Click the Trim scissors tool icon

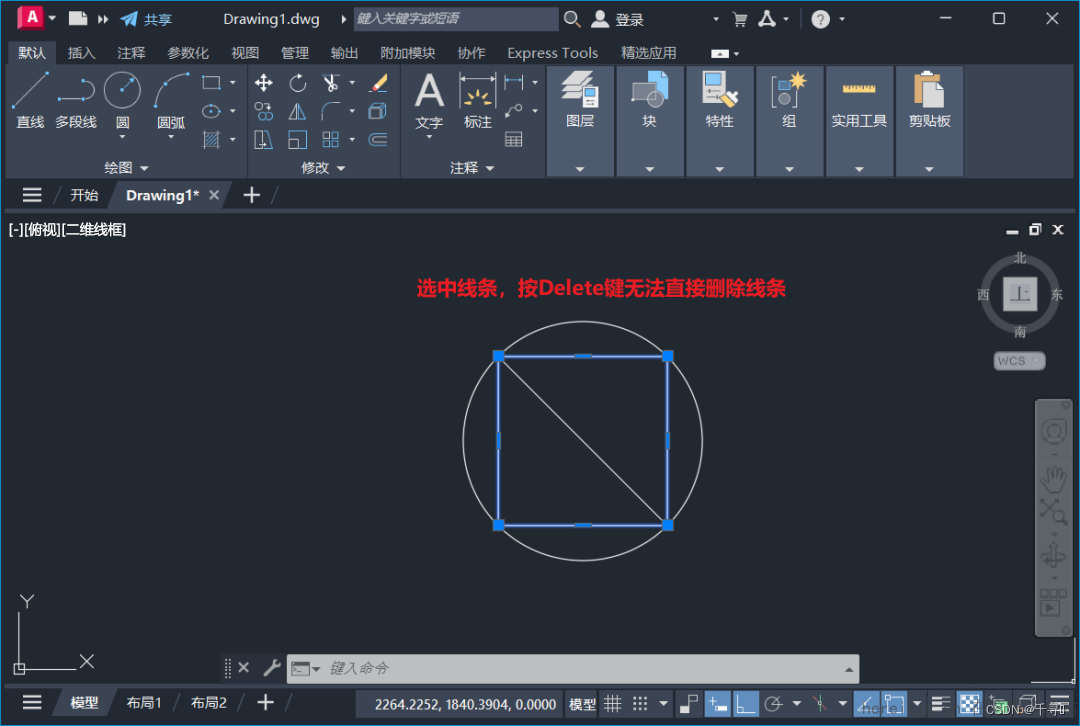click(331, 83)
